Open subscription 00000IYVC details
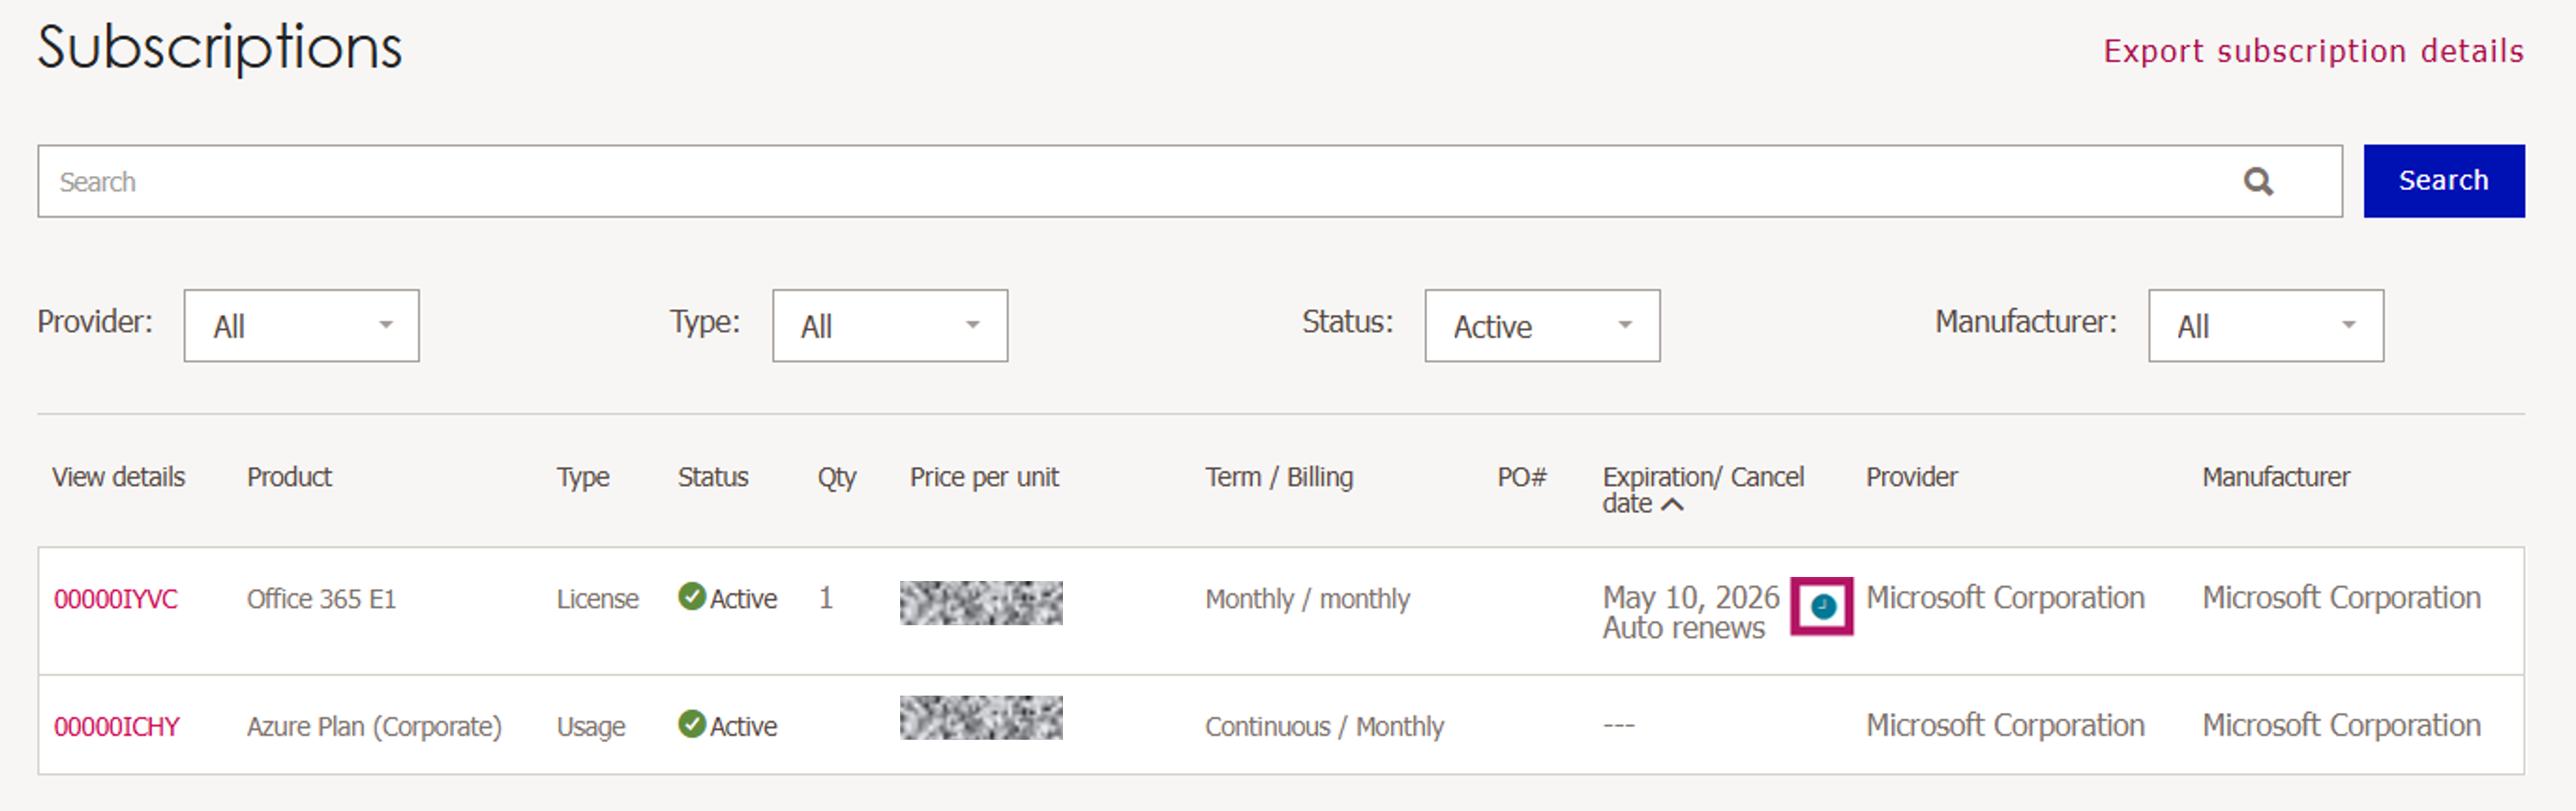Viewport: 2576px width, 811px height. pyautogui.click(x=116, y=599)
